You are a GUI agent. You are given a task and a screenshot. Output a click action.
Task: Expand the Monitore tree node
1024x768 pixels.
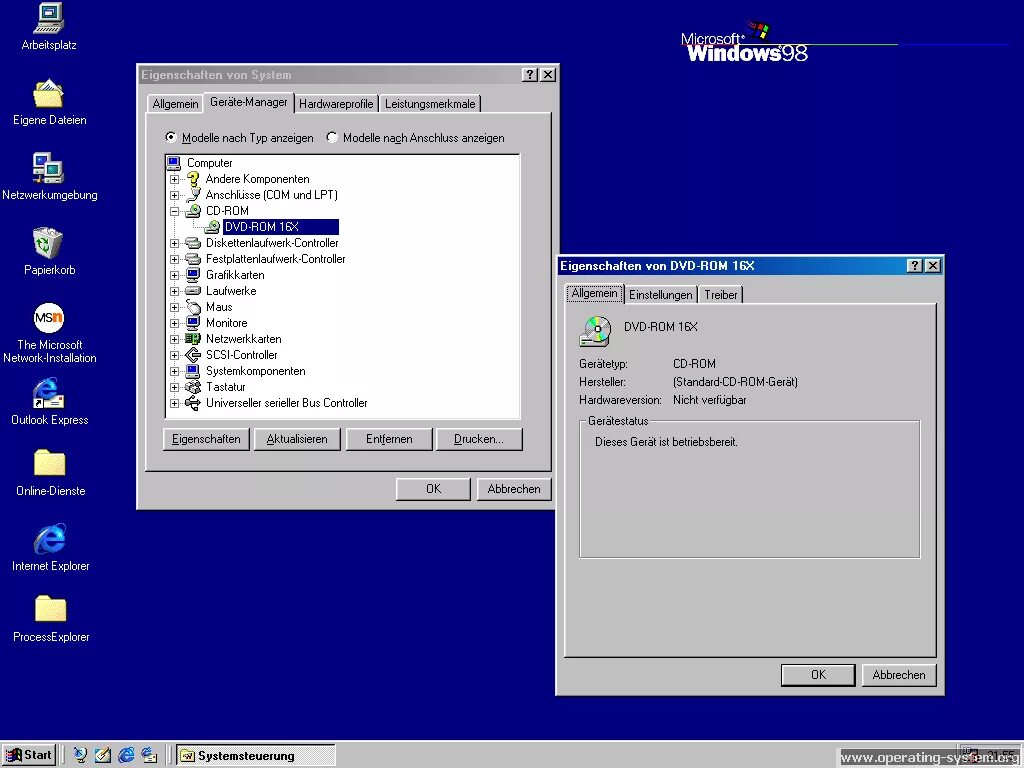point(174,323)
